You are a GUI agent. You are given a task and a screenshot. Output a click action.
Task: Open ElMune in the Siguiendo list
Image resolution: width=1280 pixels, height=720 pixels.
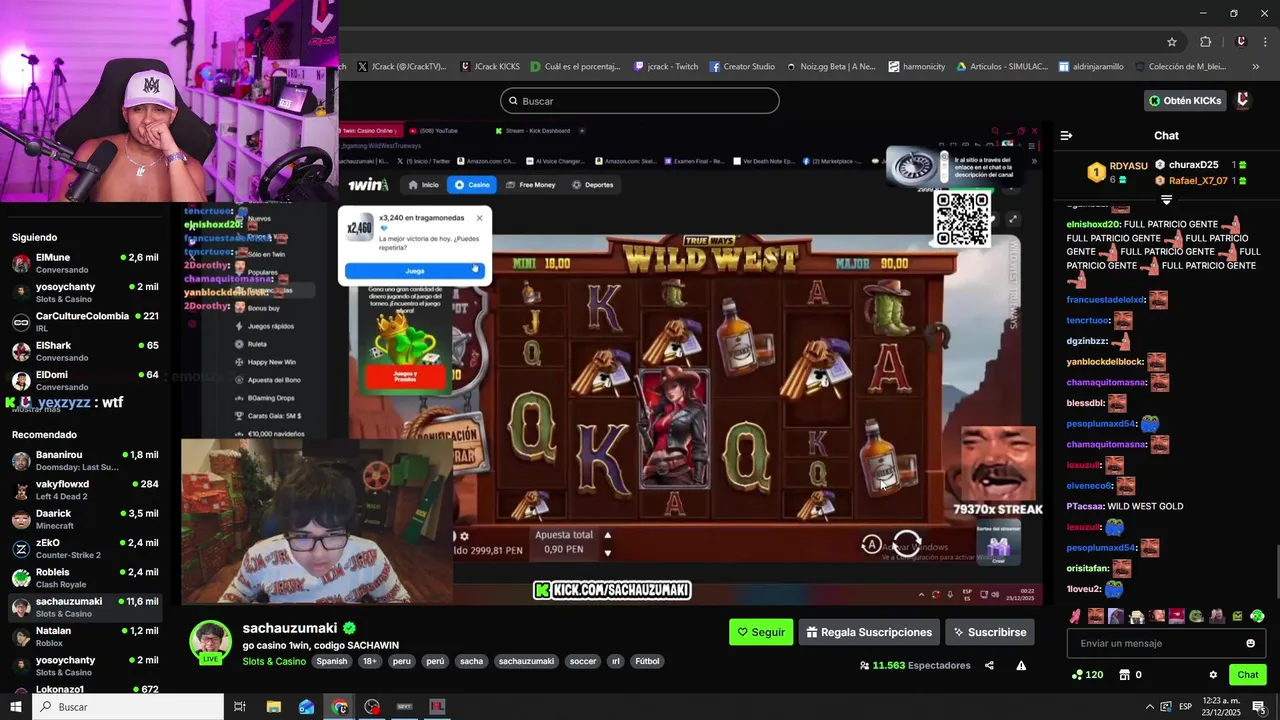point(85,263)
